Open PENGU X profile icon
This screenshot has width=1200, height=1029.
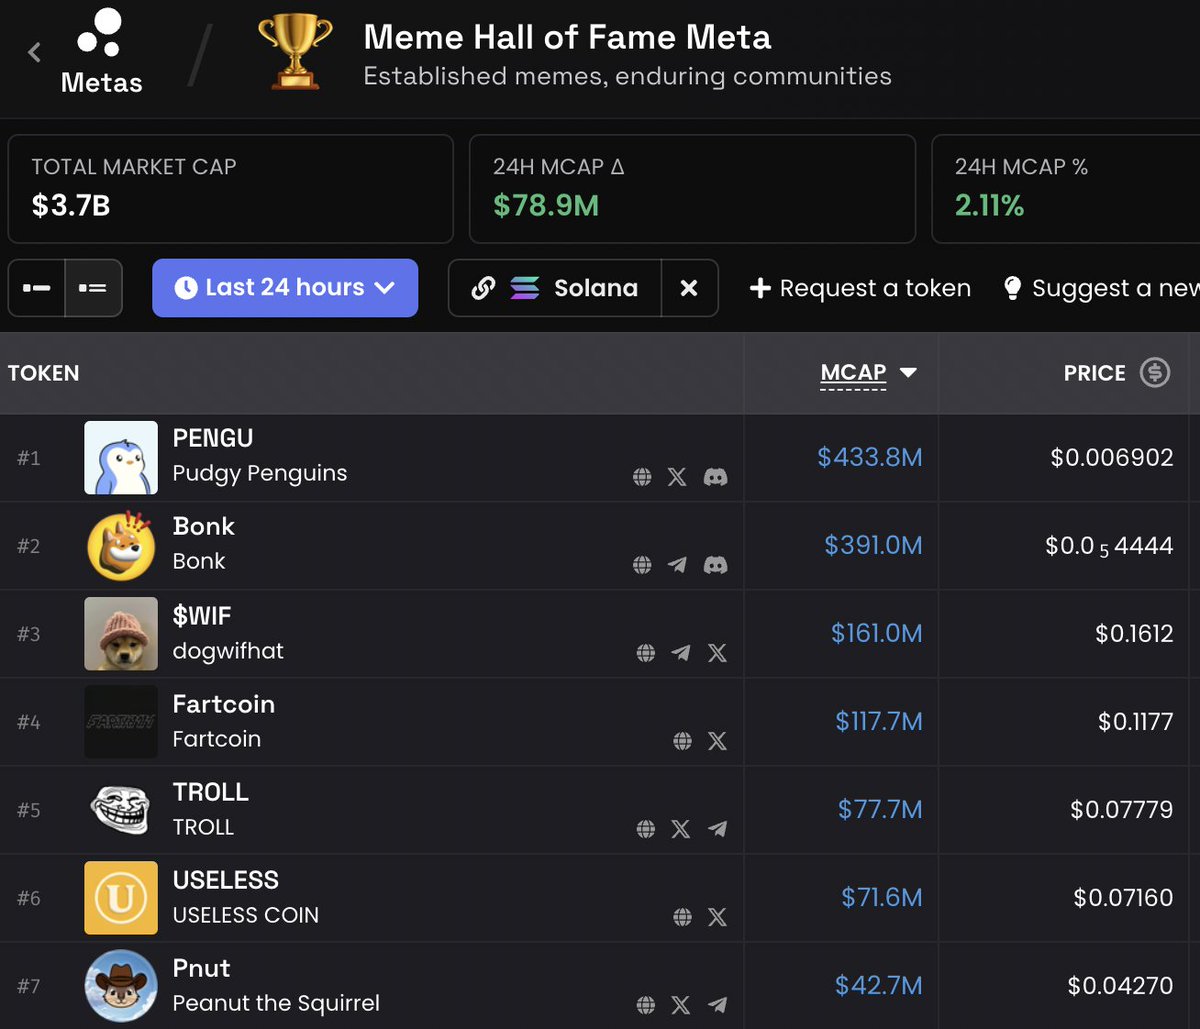click(x=677, y=477)
